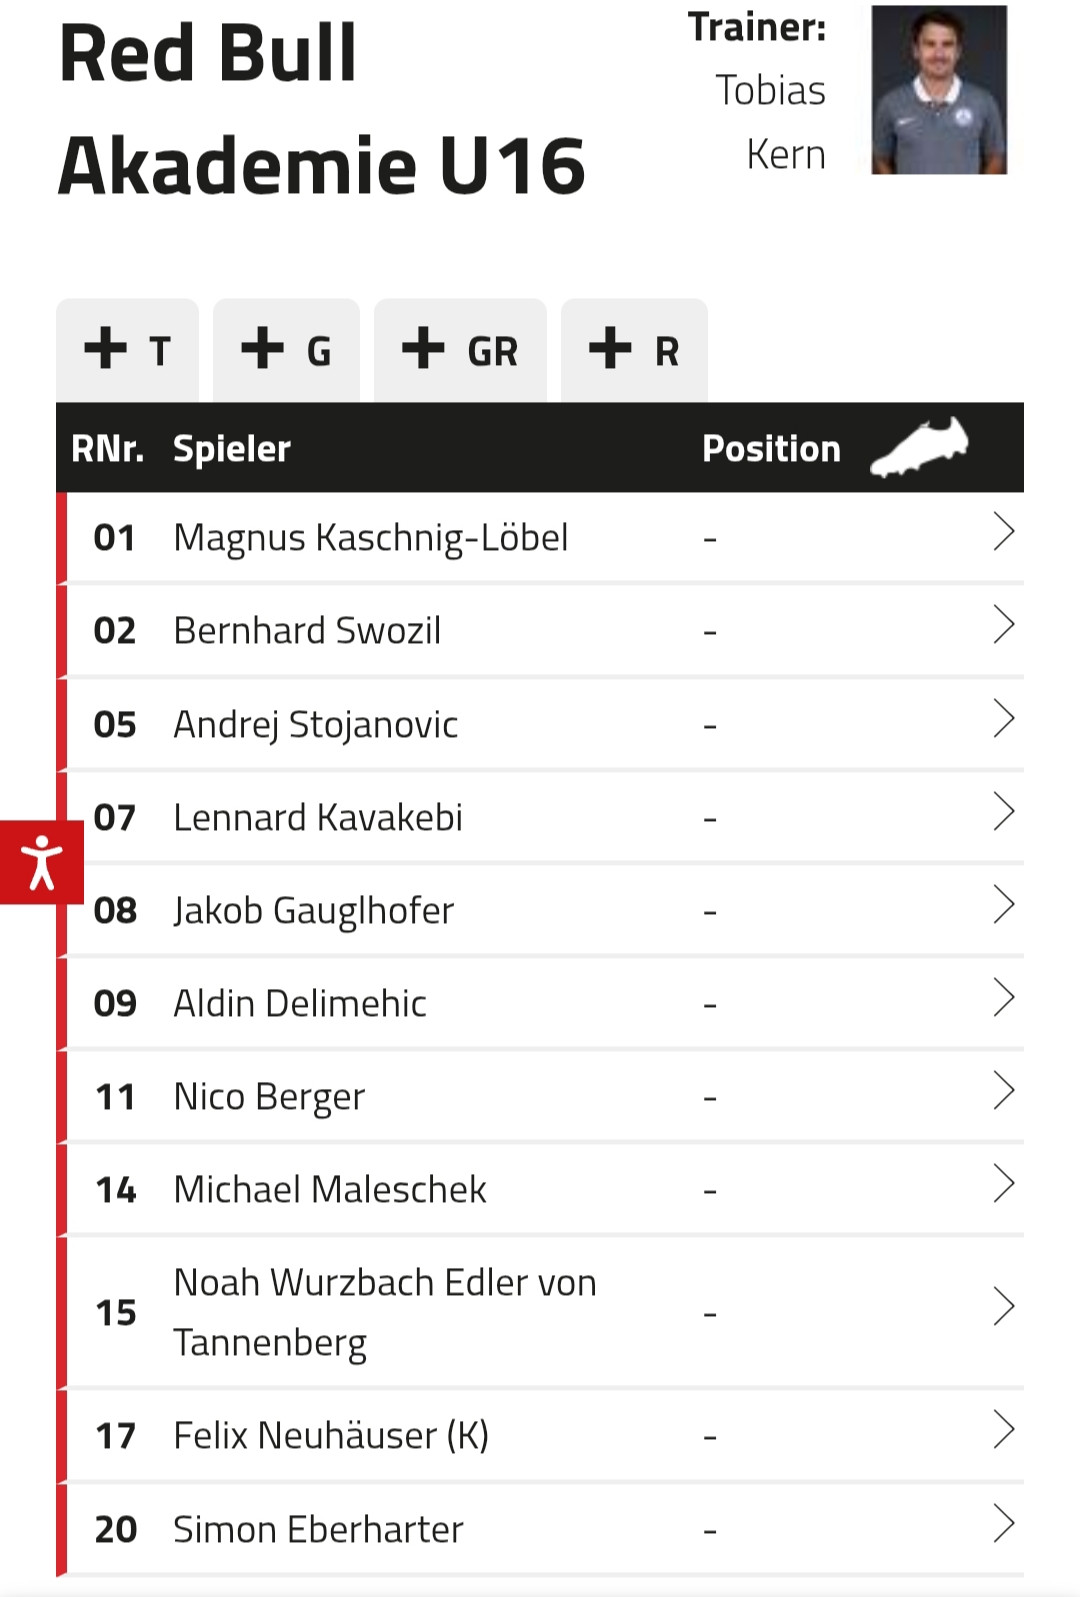Open the red accessibility widget icon
Screen dimensions: 1080x1597
click(x=41, y=862)
